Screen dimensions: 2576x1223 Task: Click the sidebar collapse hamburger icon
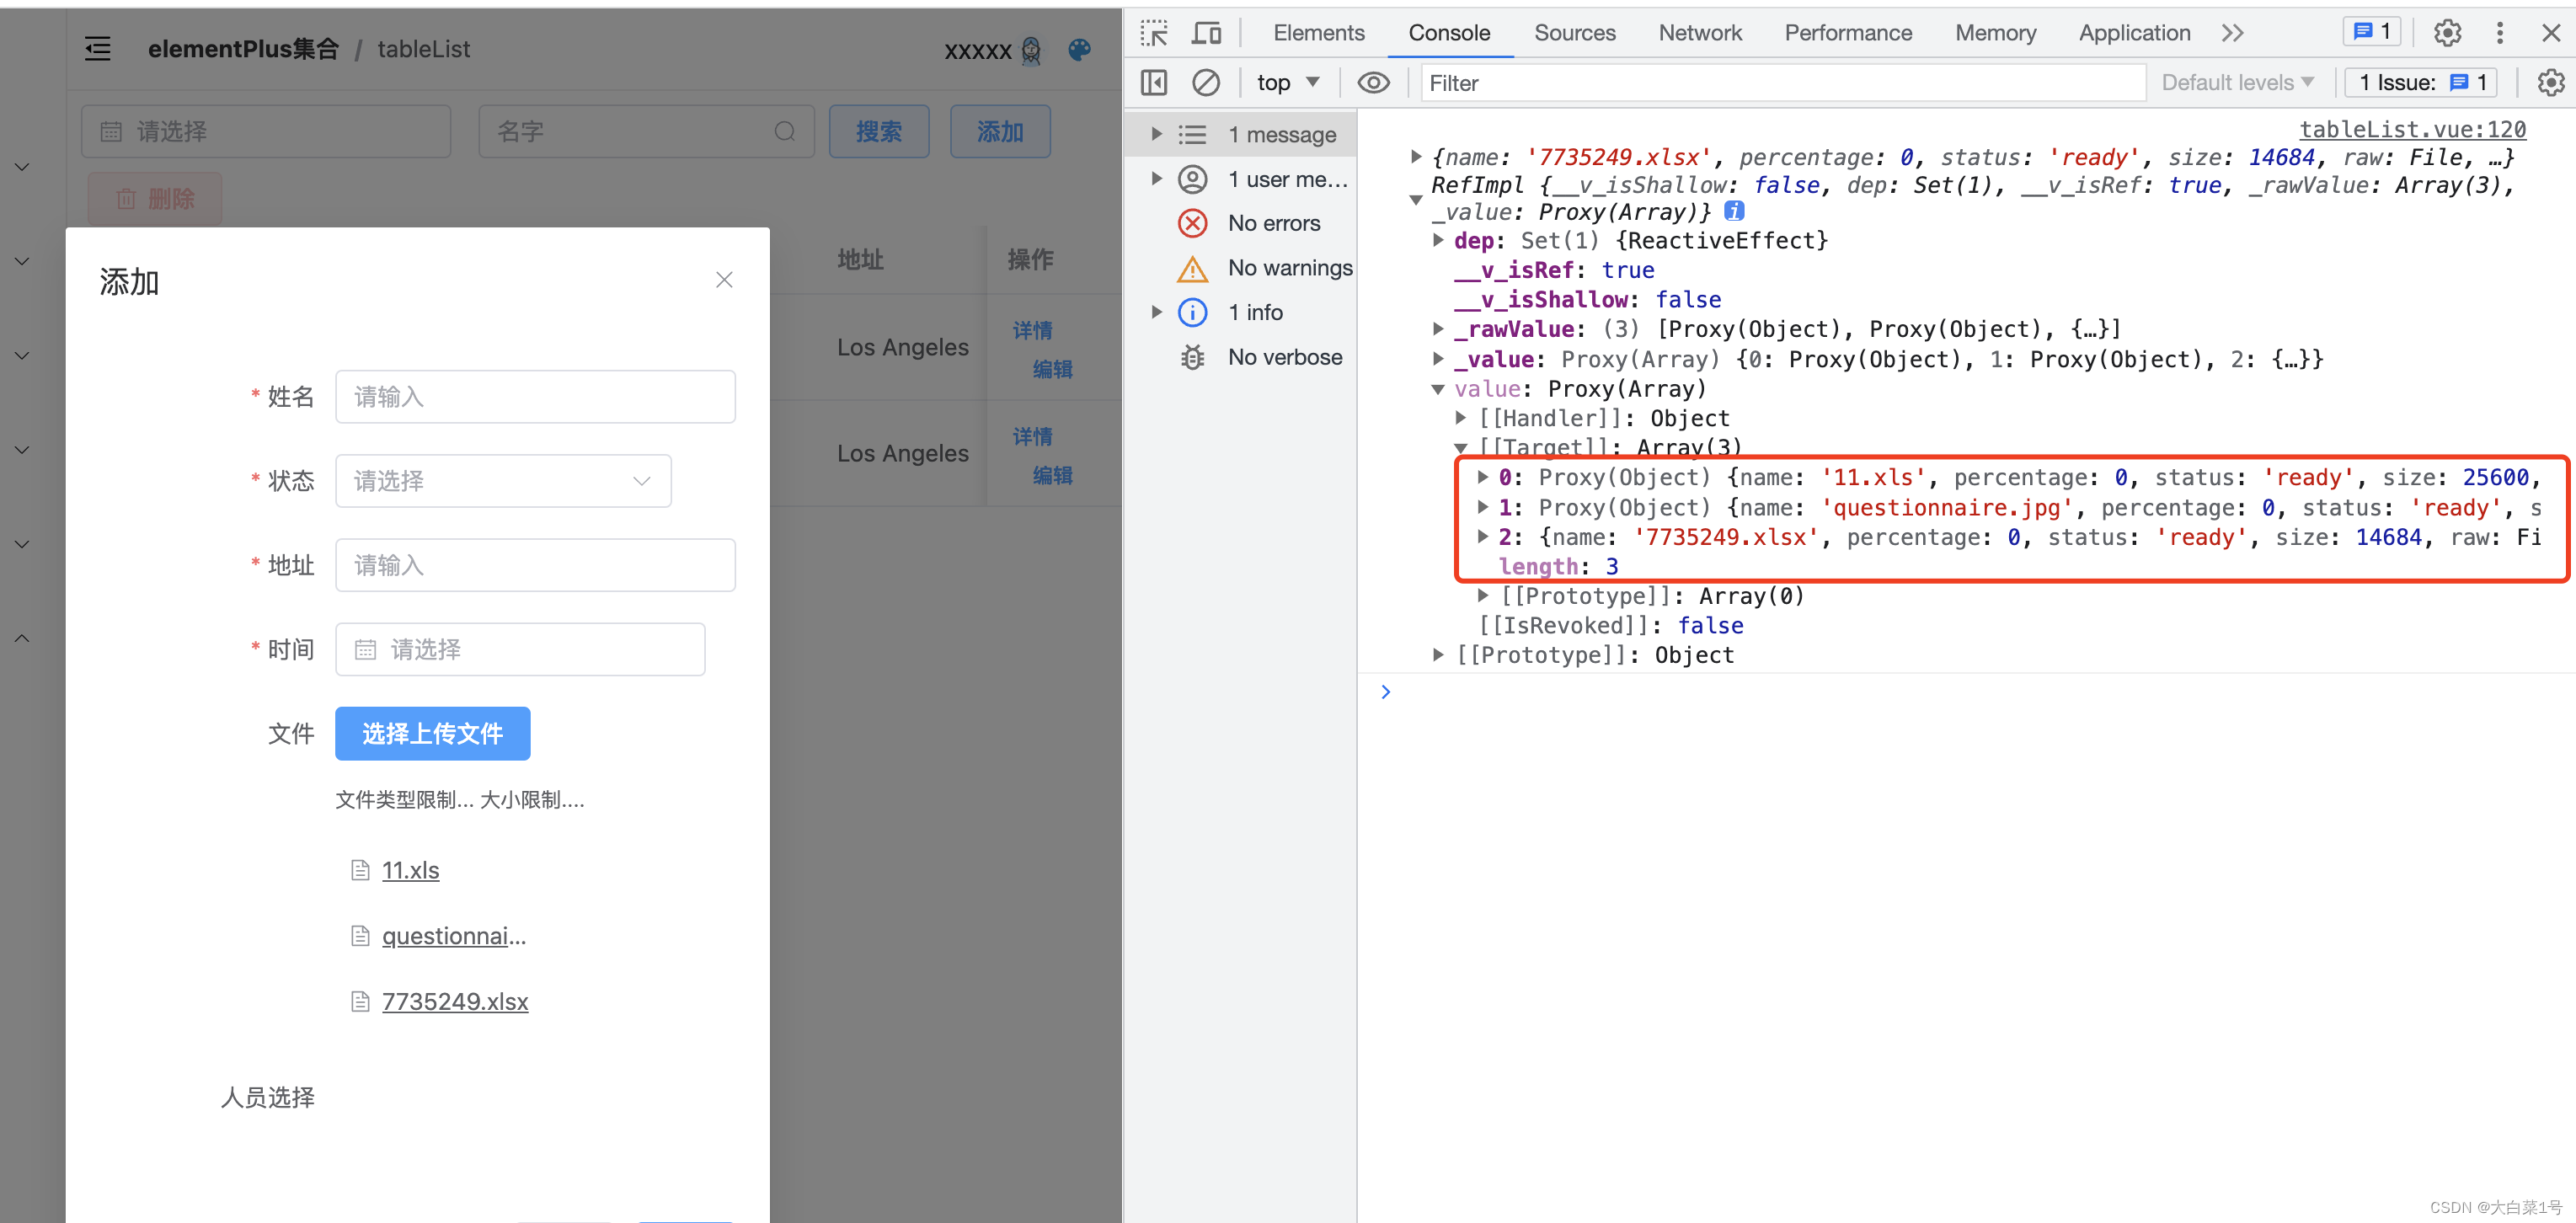97,47
